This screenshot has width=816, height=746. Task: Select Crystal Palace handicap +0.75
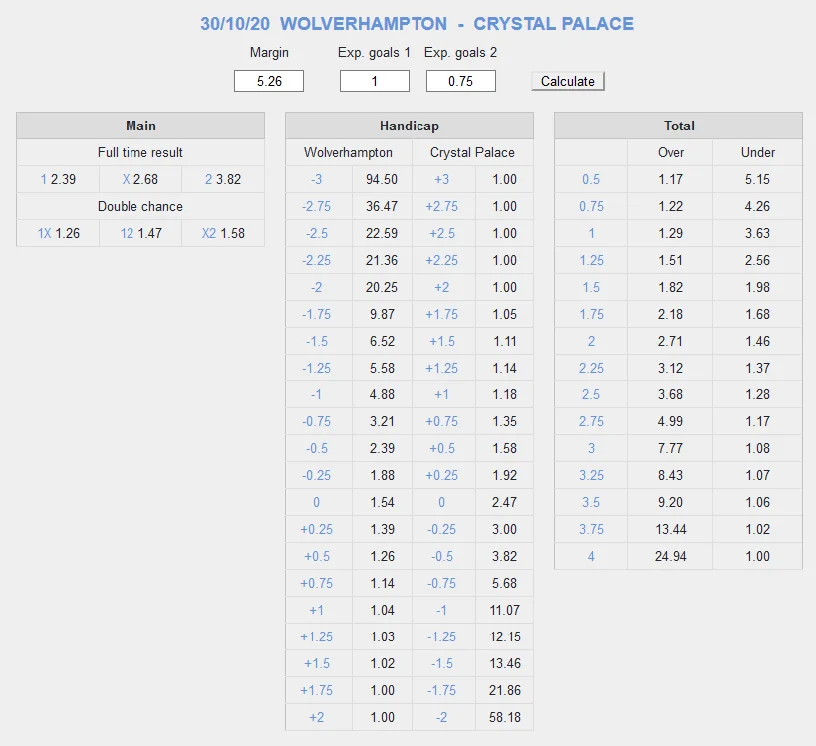tap(443, 422)
